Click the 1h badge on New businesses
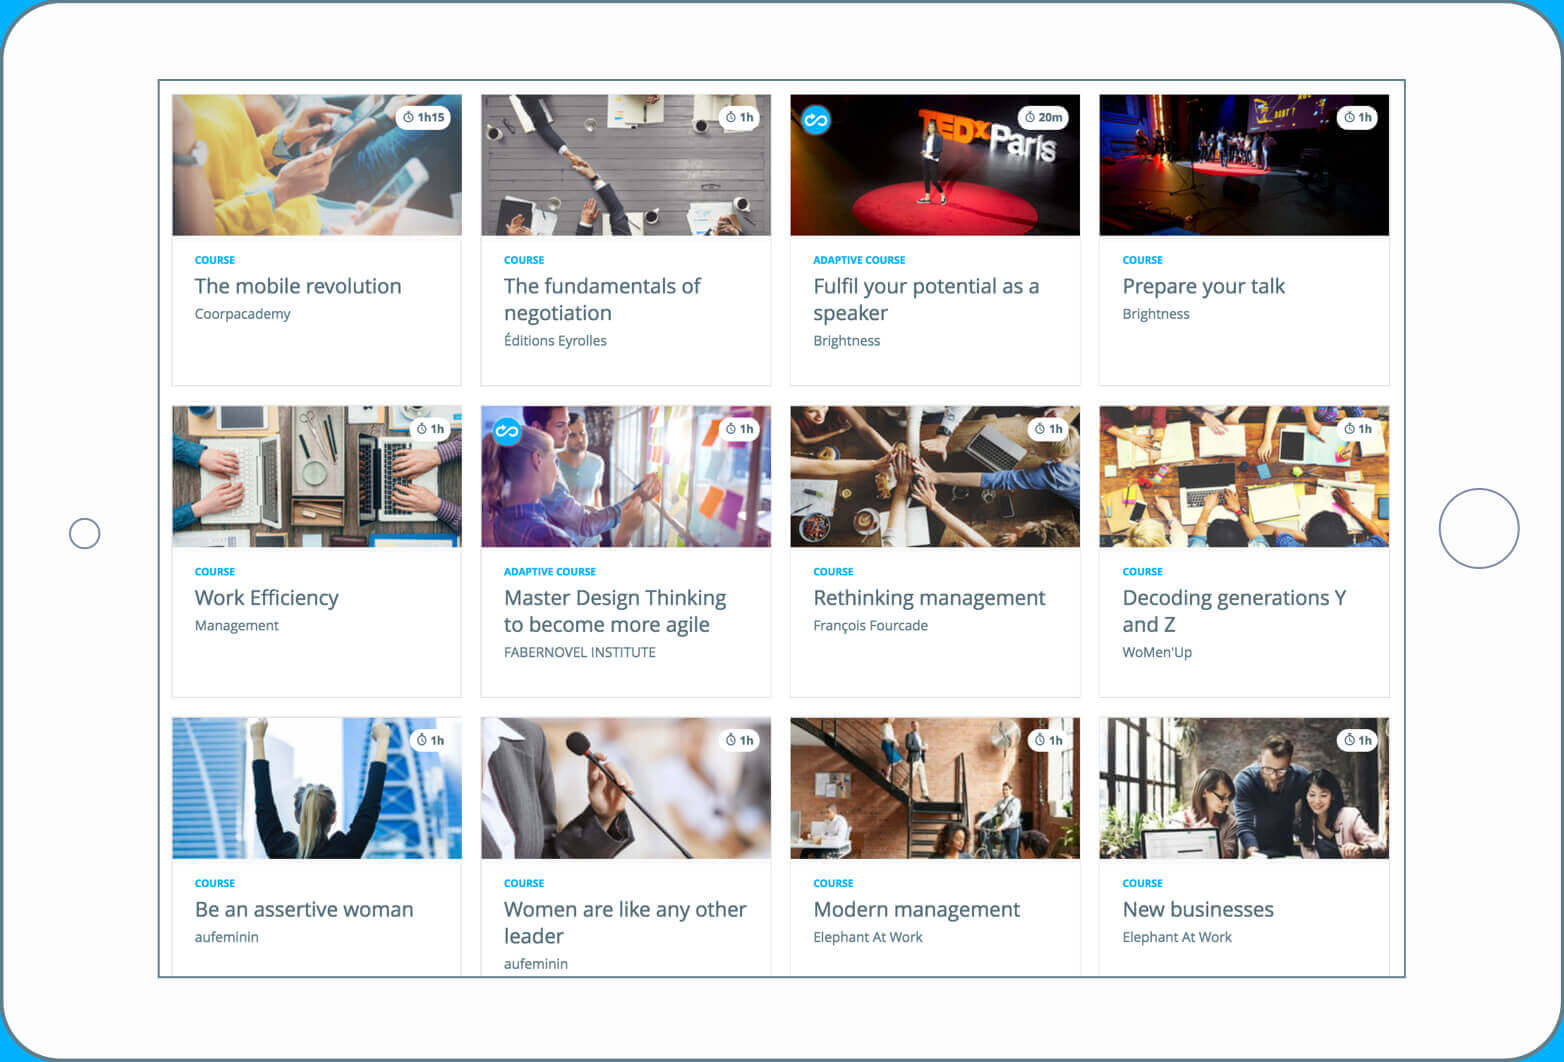 tap(1358, 740)
